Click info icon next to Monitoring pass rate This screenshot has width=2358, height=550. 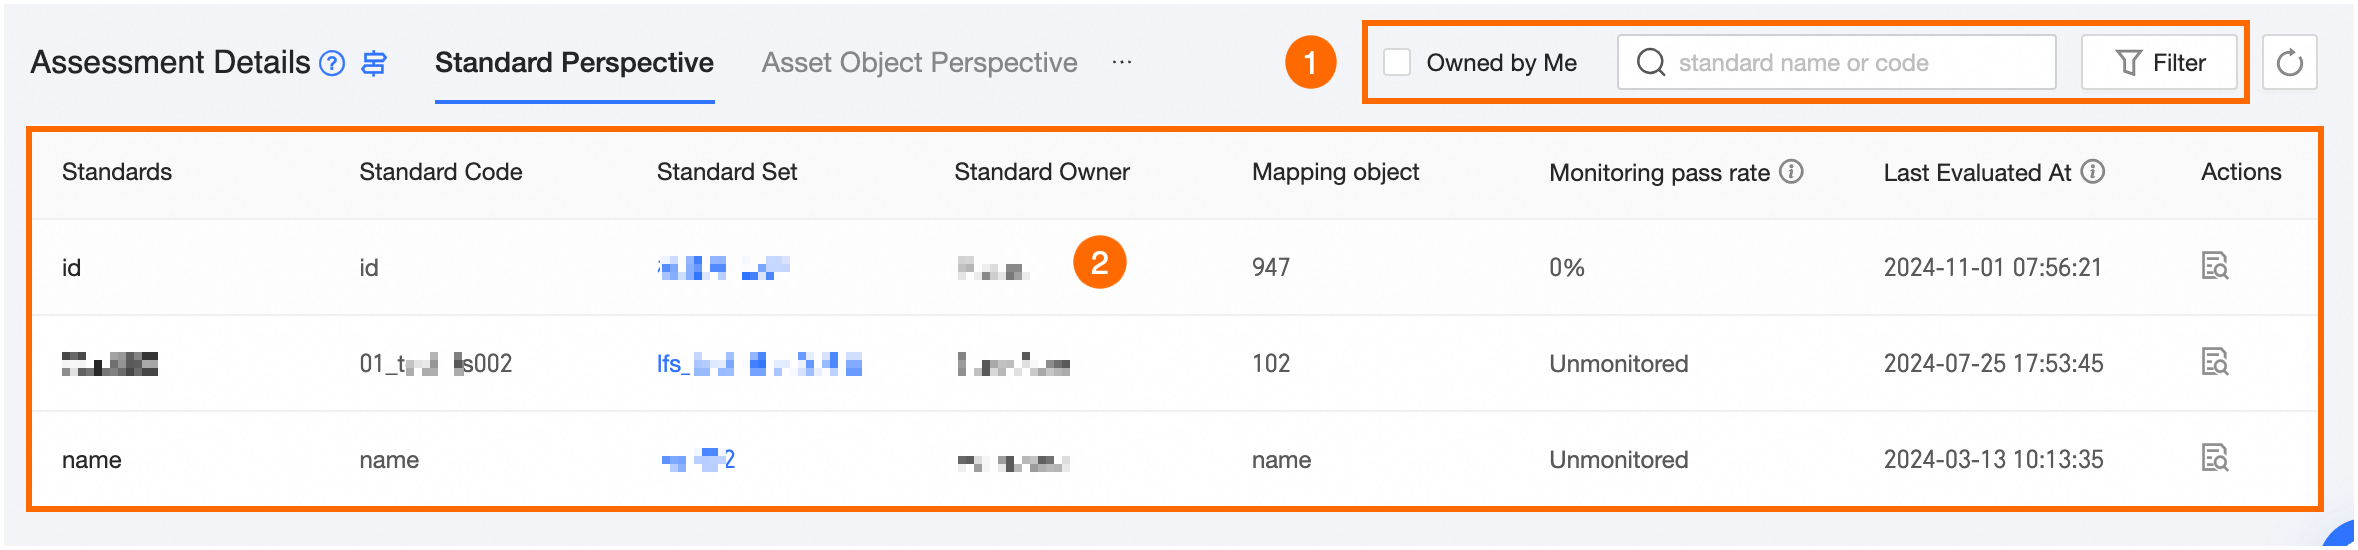tap(1792, 172)
